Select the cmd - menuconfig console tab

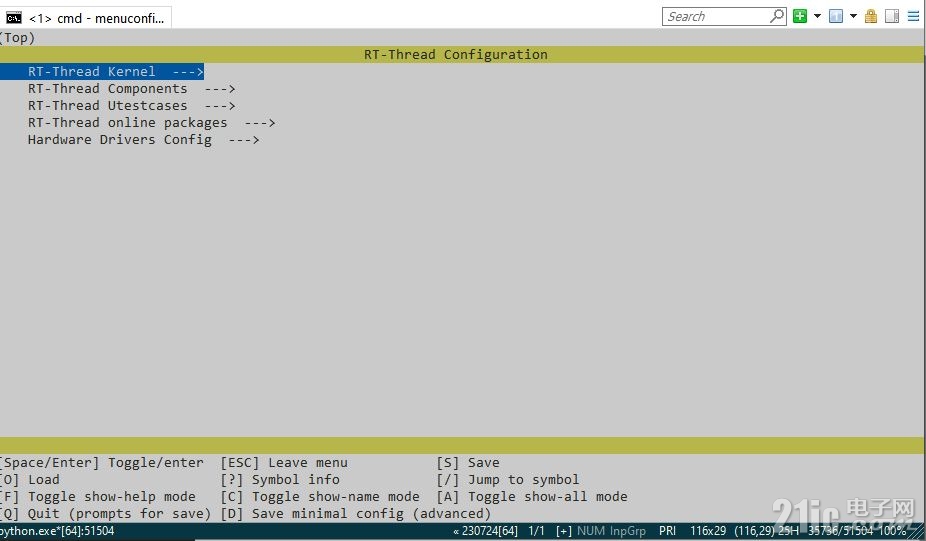coord(86,18)
